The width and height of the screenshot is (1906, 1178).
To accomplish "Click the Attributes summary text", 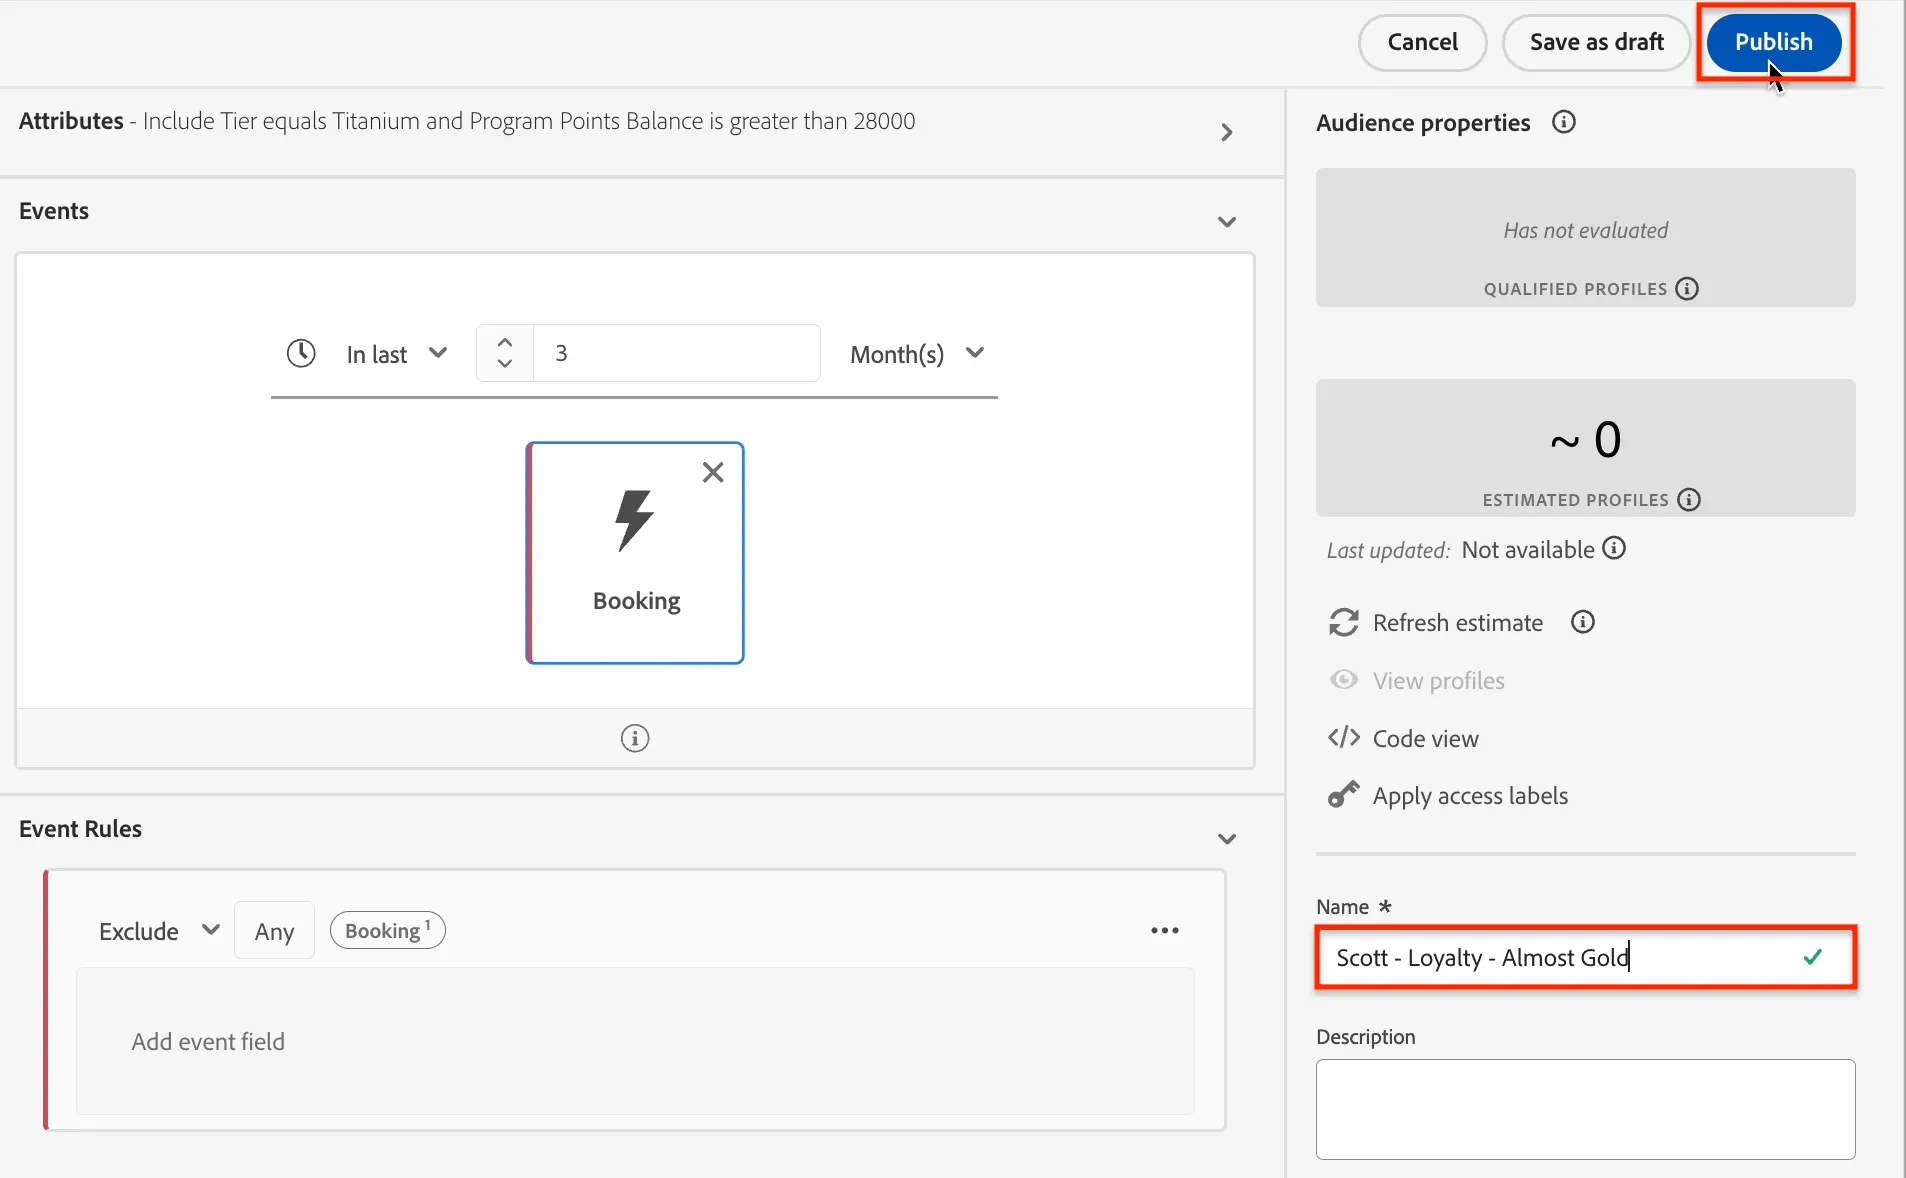I will pyautogui.click(x=529, y=121).
